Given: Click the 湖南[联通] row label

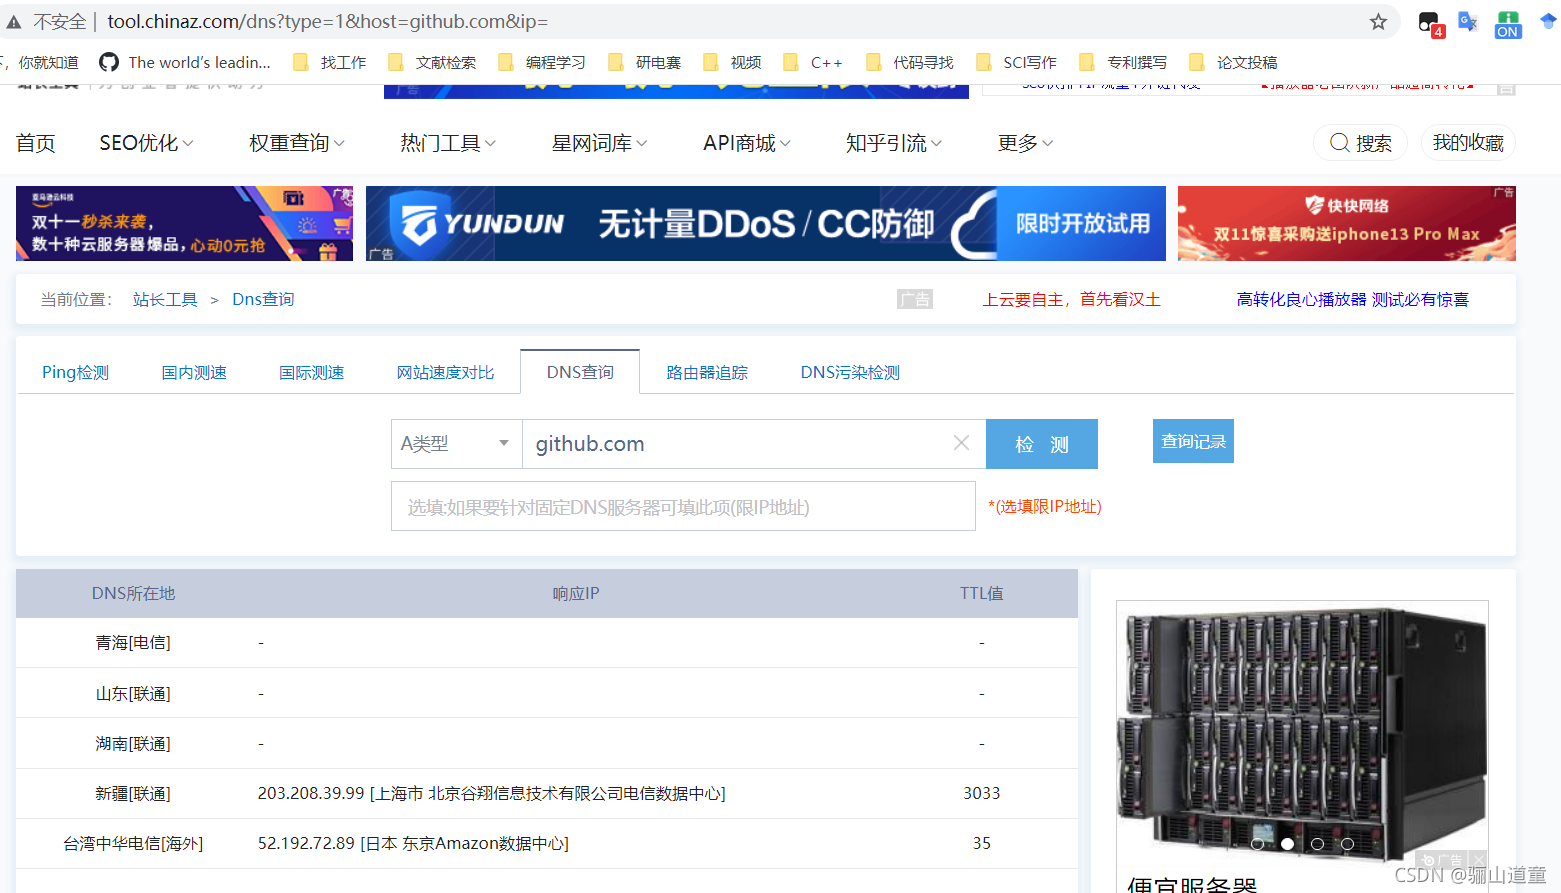Looking at the screenshot, I should pos(133,743).
